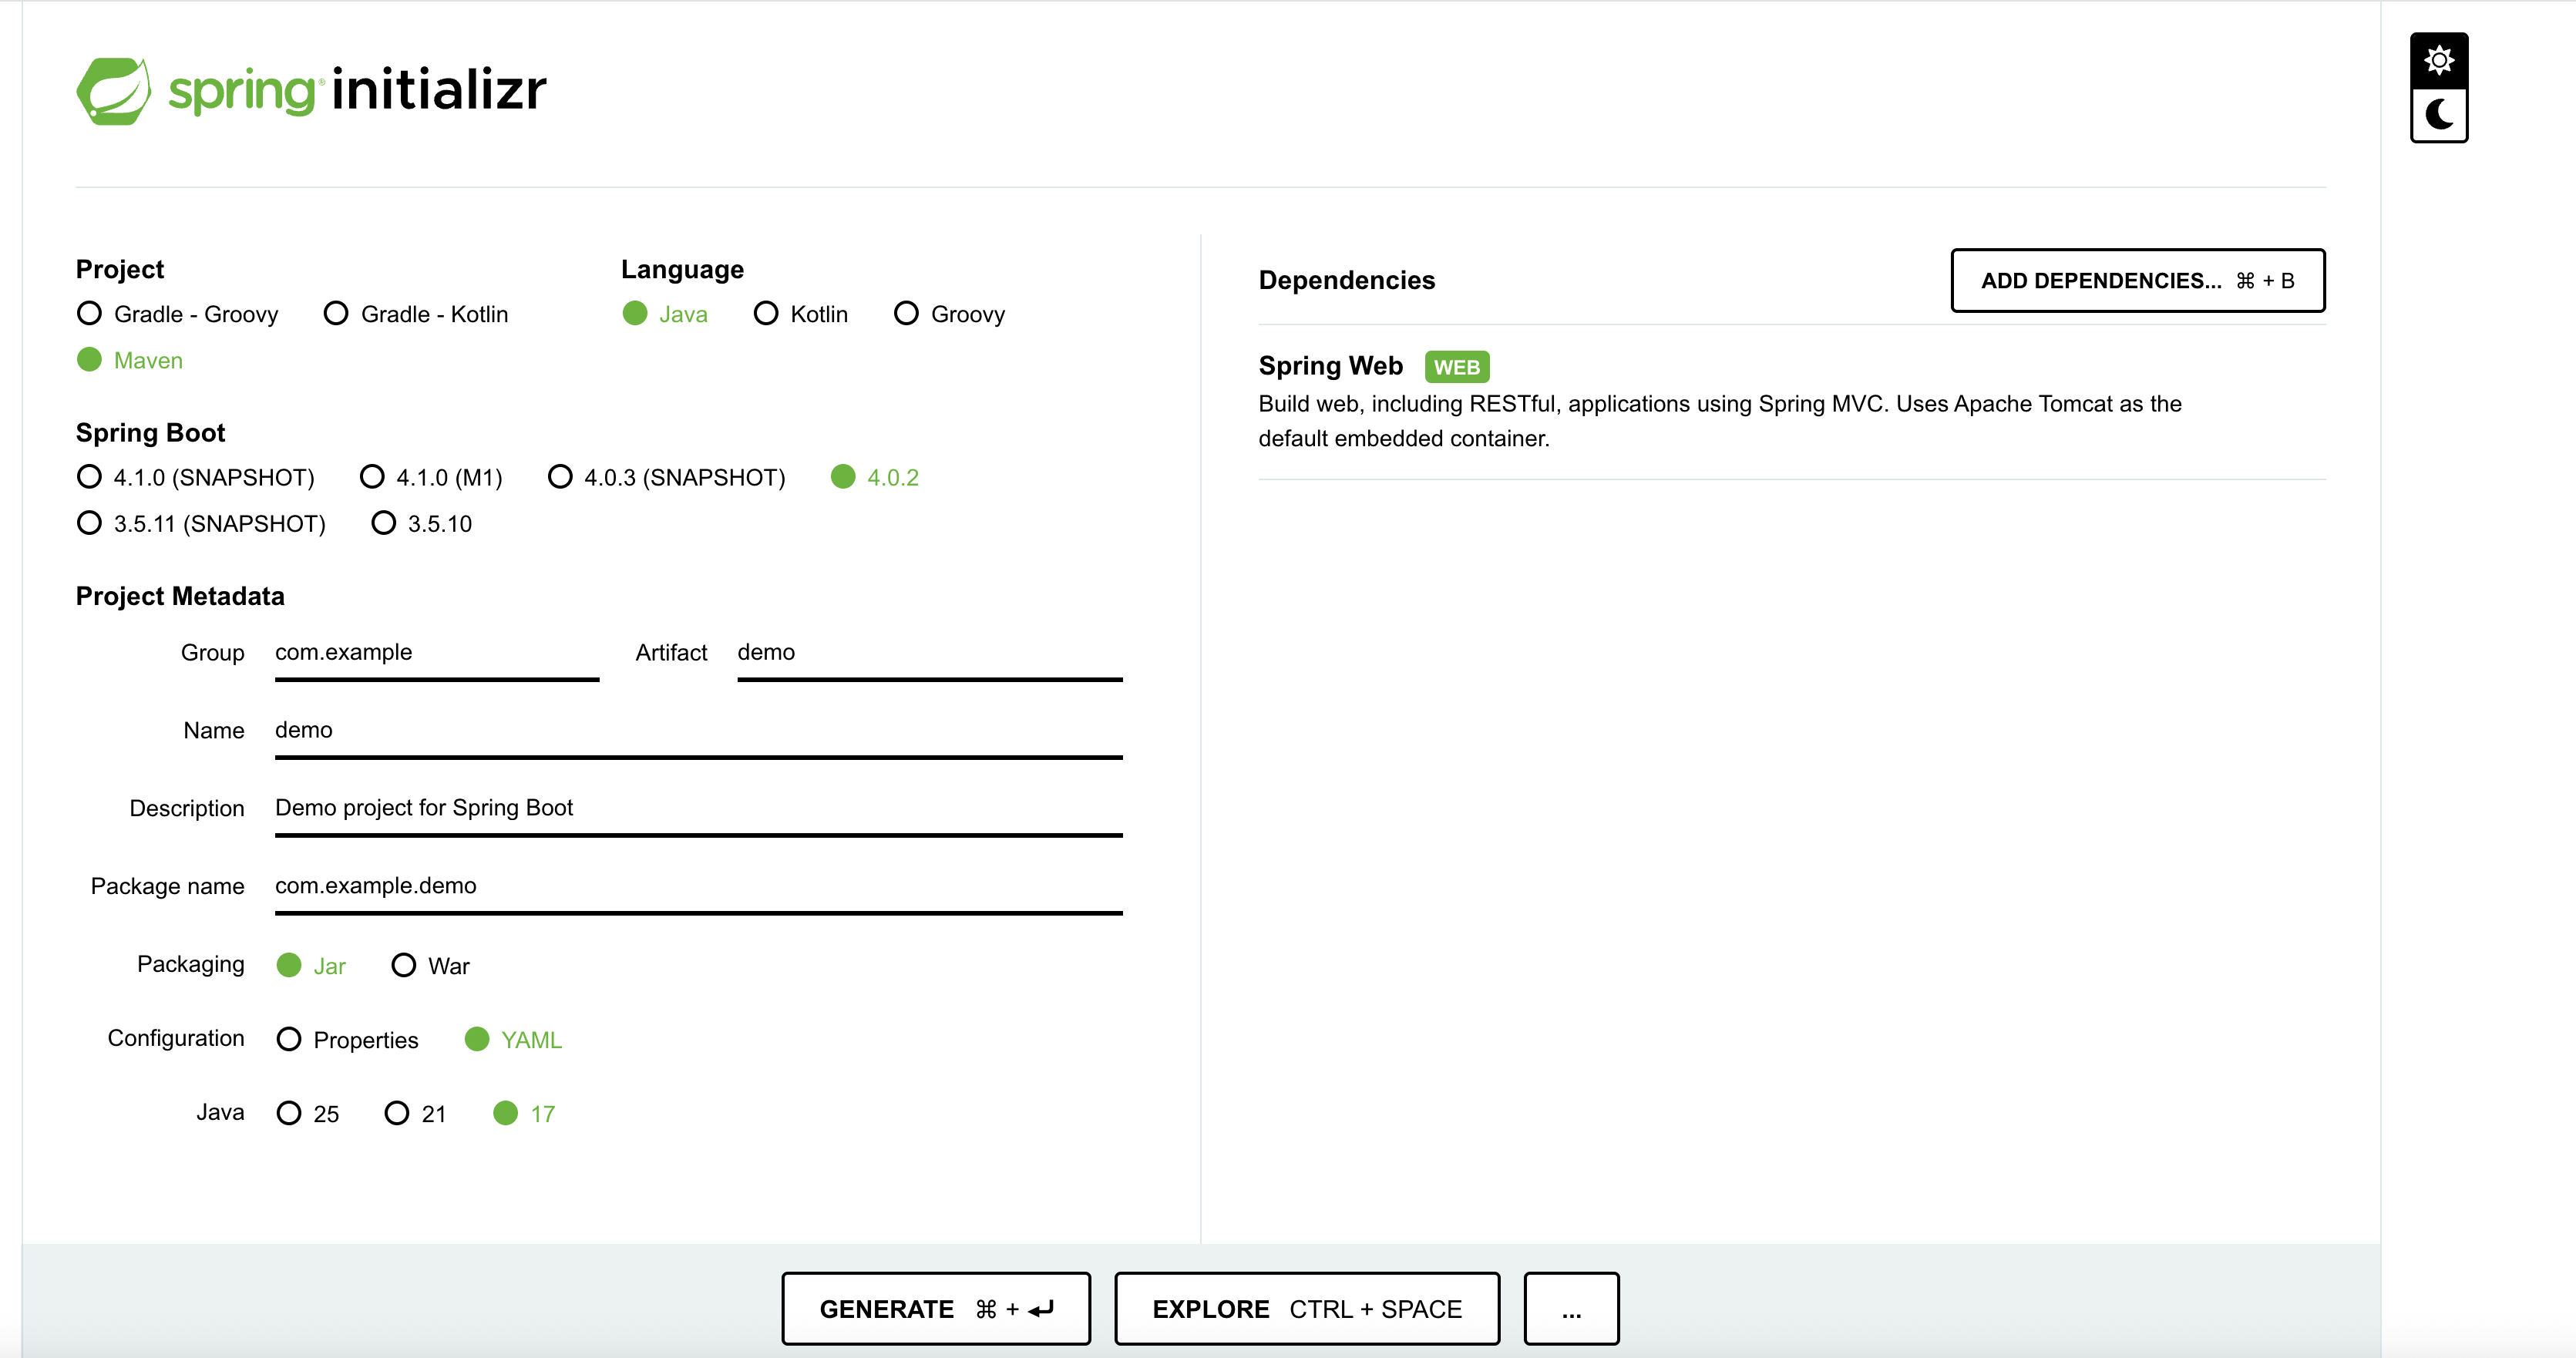
Task: Select Spring Boot 4.0.3 (SNAPSHOT)
Action: click(x=666, y=477)
